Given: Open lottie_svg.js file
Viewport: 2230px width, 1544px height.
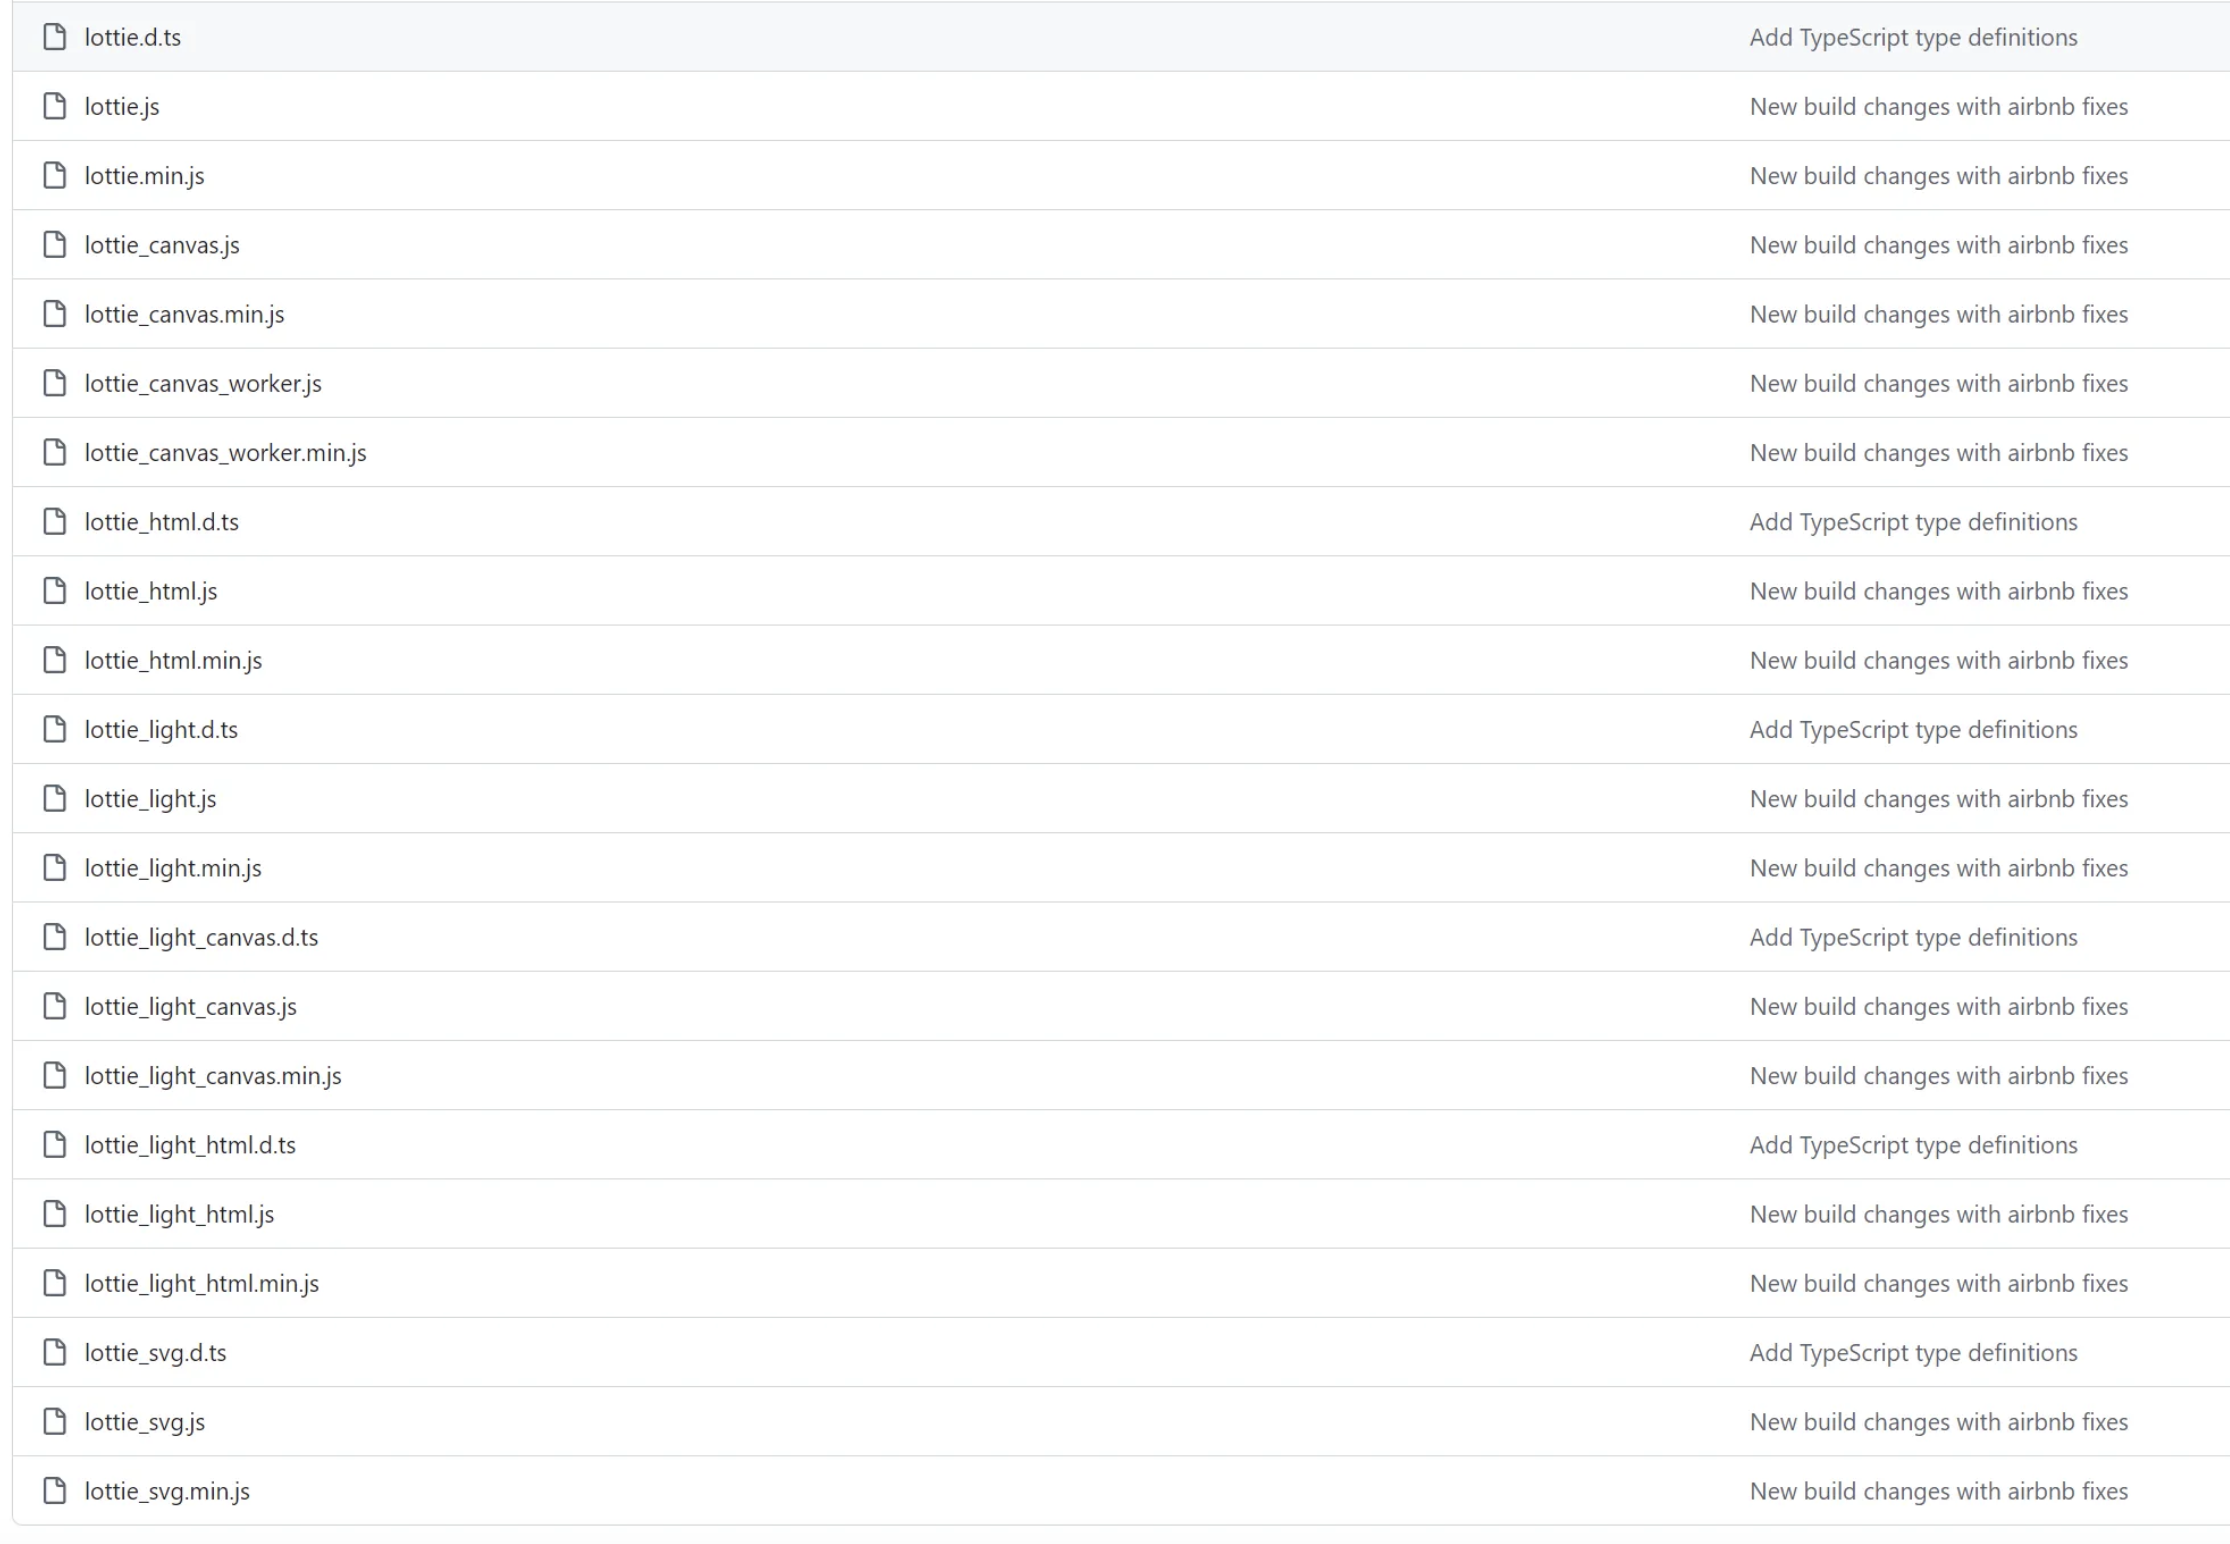Looking at the screenshot, I should tap(144, 1422).
